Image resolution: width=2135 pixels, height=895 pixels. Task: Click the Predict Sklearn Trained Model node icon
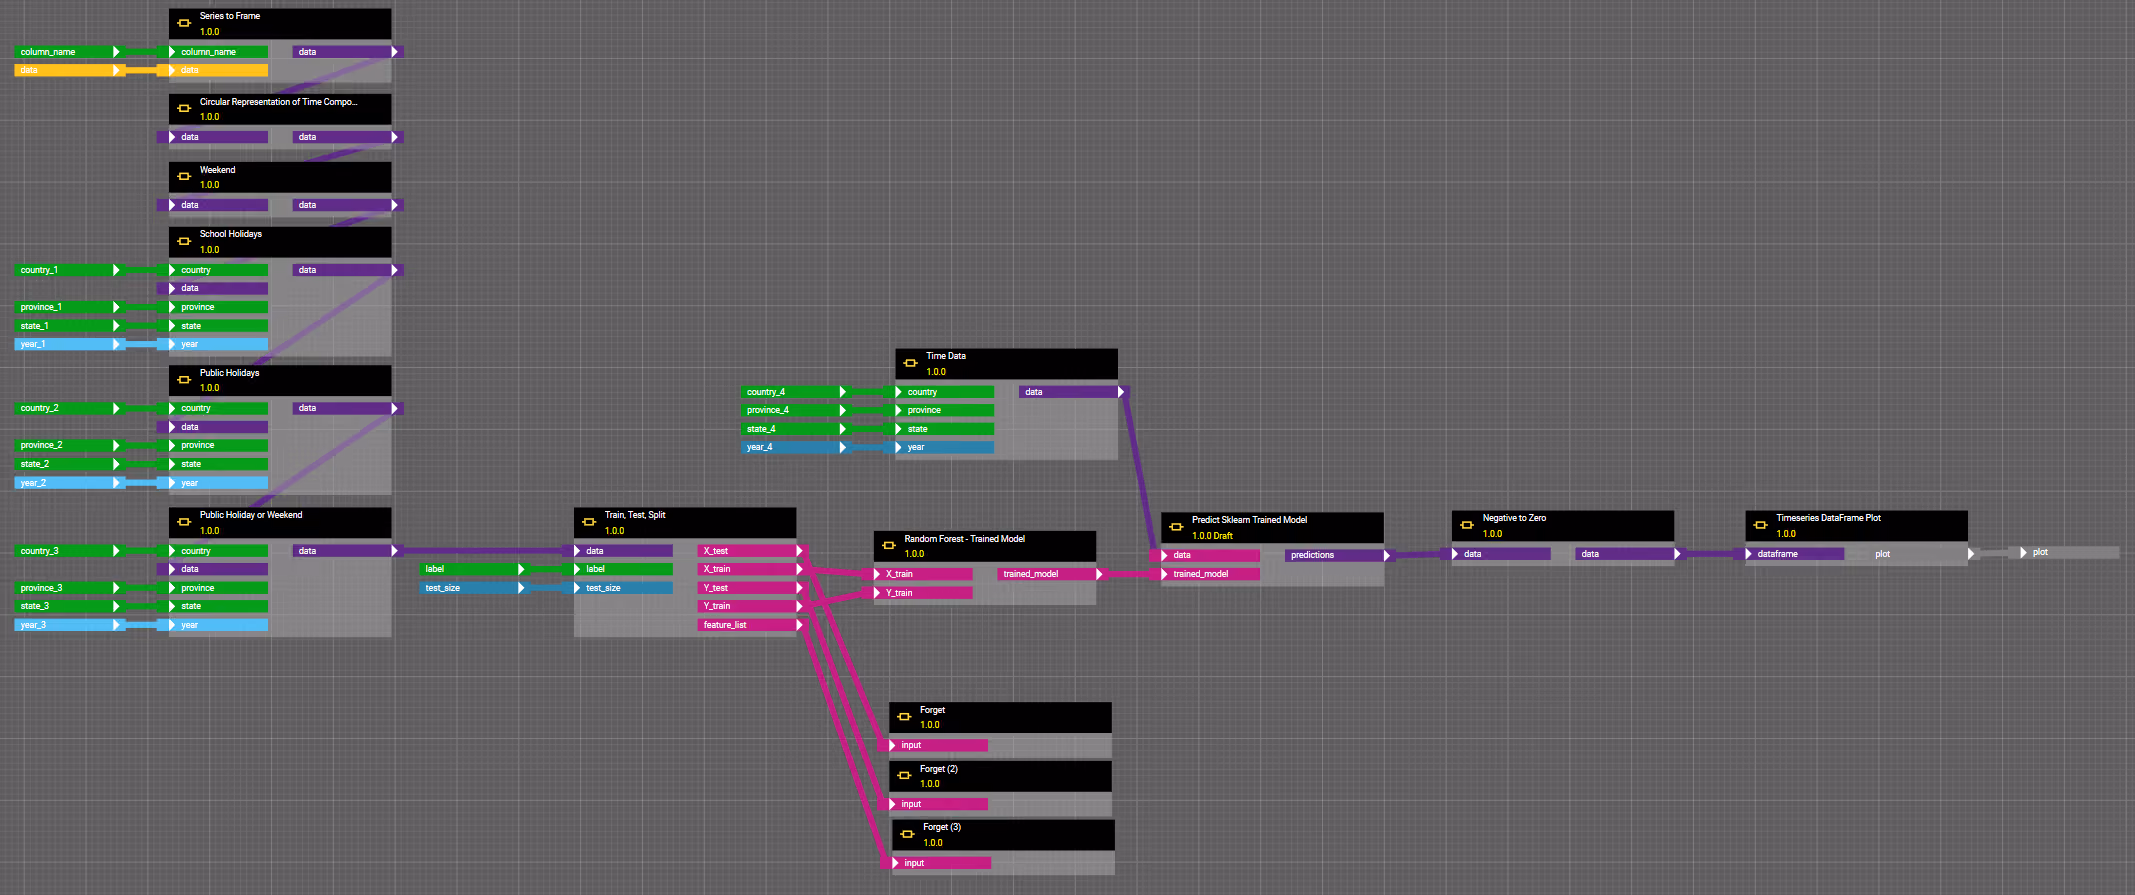click(x=1176, y=527)
